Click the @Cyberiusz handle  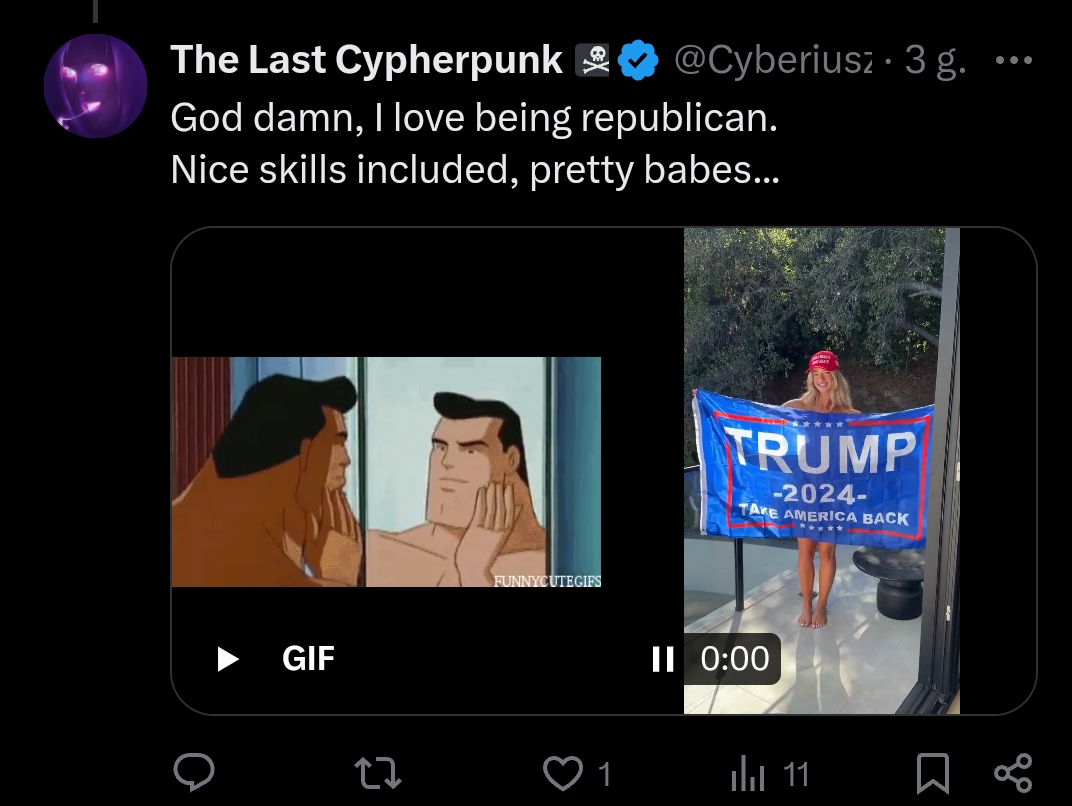(774, 61)
